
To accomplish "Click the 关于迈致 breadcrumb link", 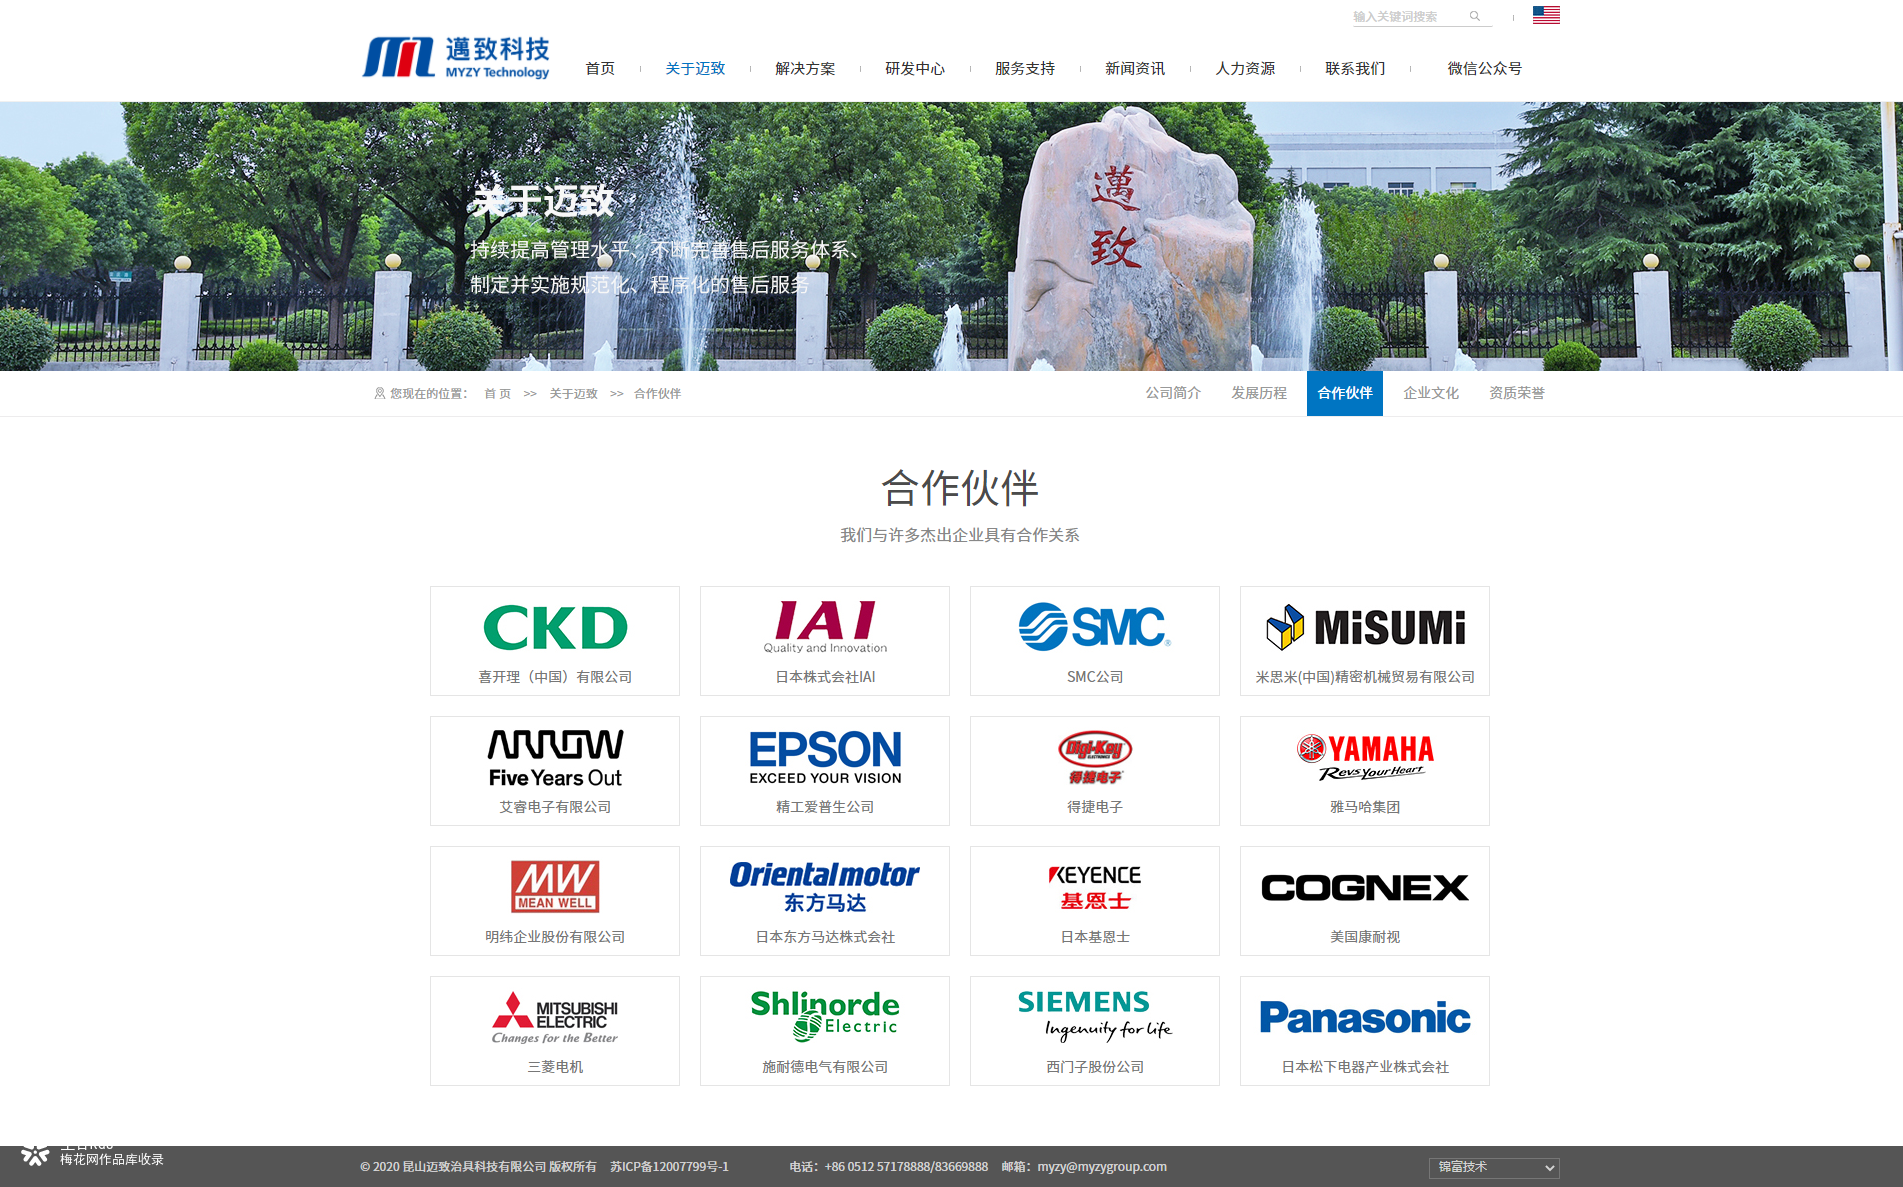I will [573, 394].
